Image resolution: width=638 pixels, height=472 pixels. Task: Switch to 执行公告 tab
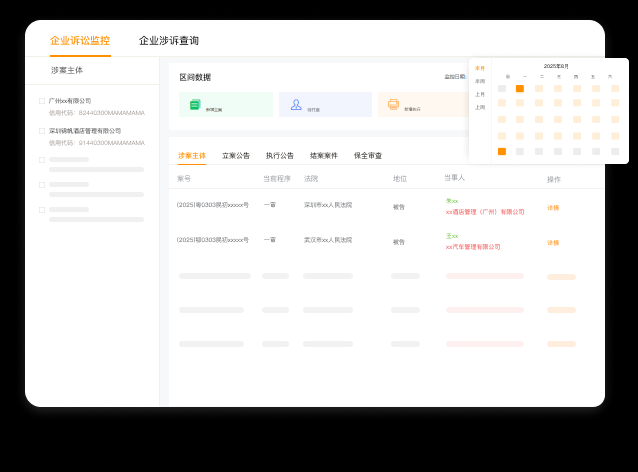coord(280,156)
